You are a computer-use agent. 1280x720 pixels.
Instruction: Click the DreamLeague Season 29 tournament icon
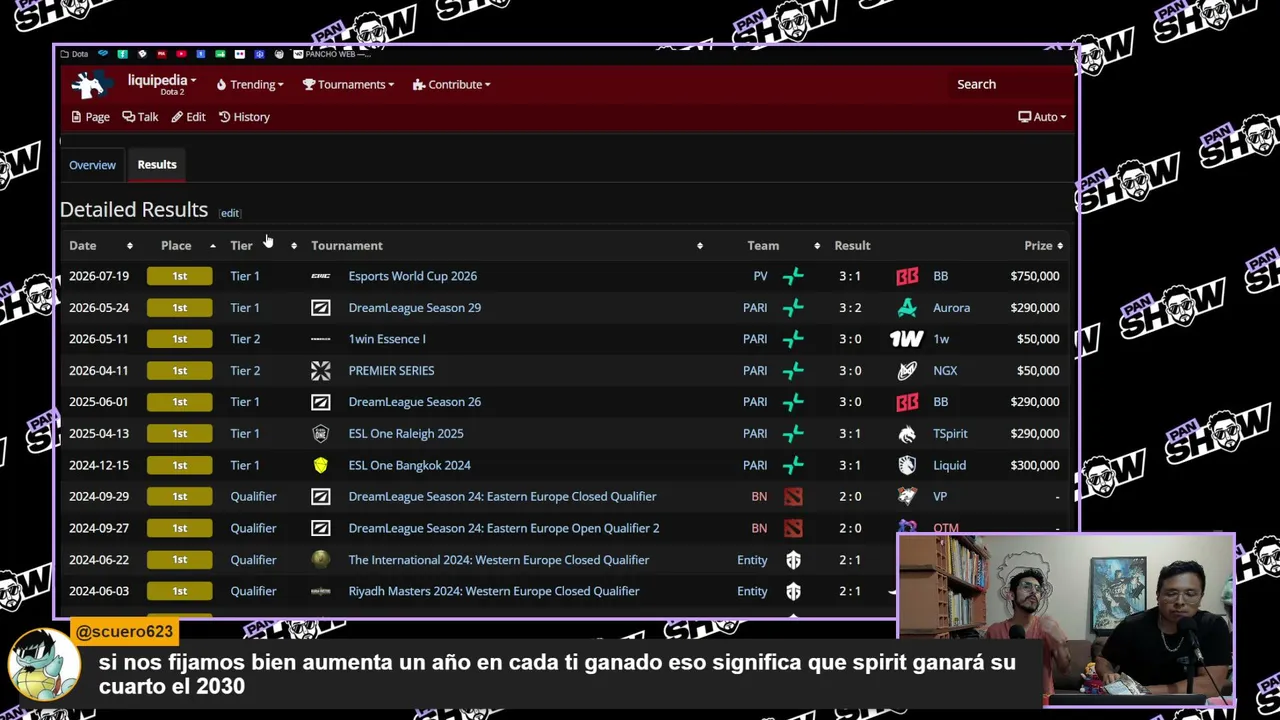tap(320, 308)
